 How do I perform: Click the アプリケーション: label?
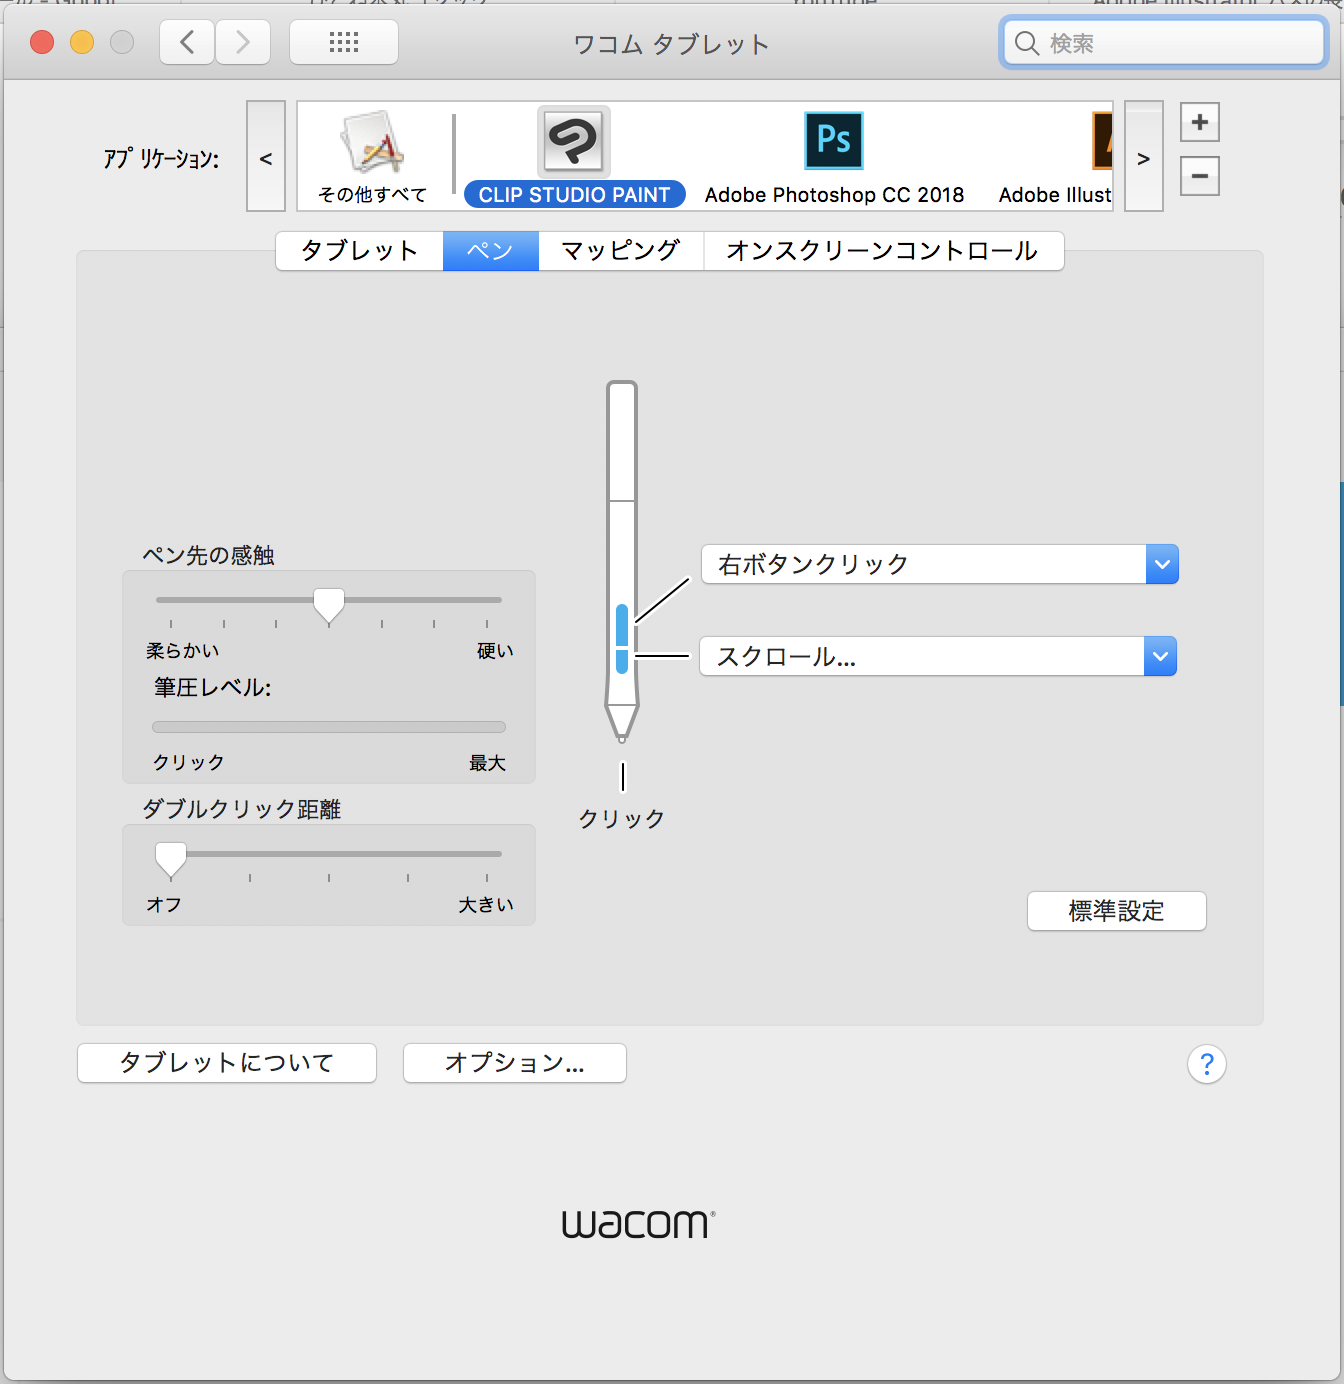[x=162, y=159]
